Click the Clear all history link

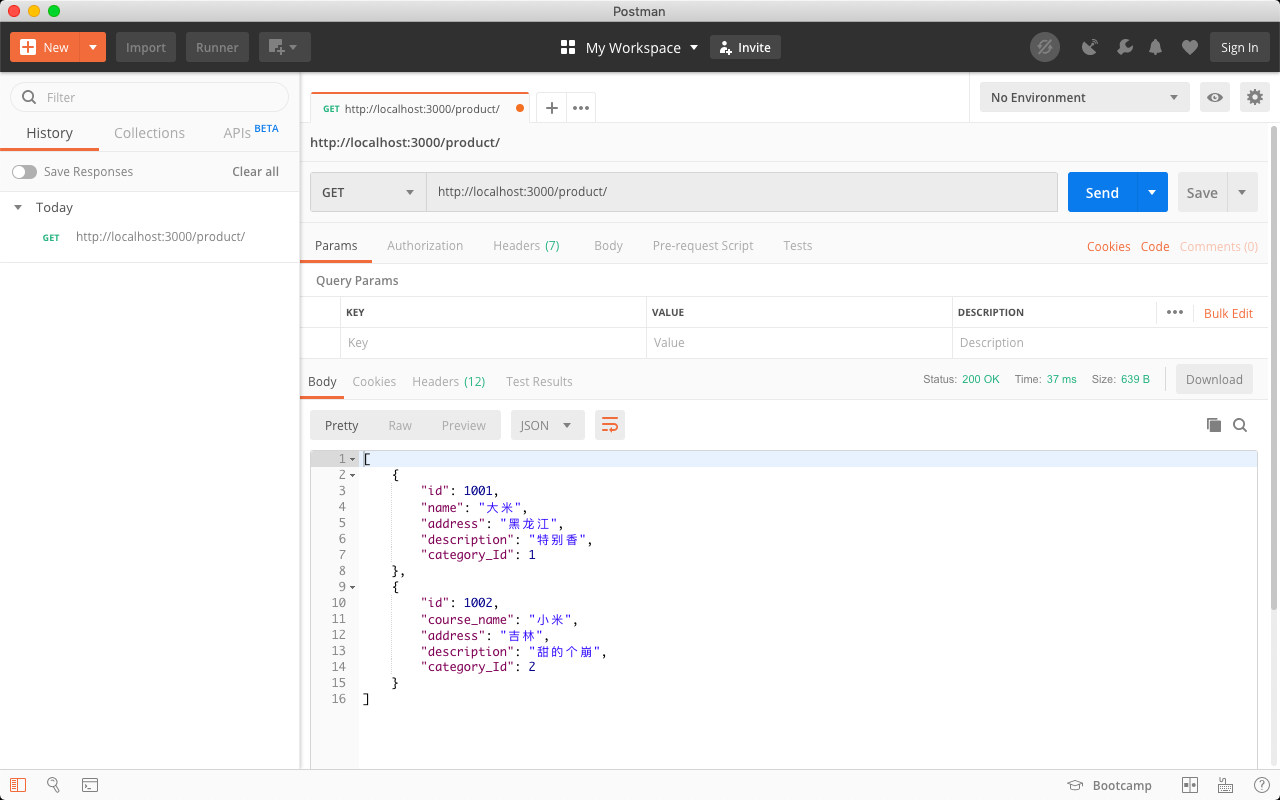(x=255, y=172)
